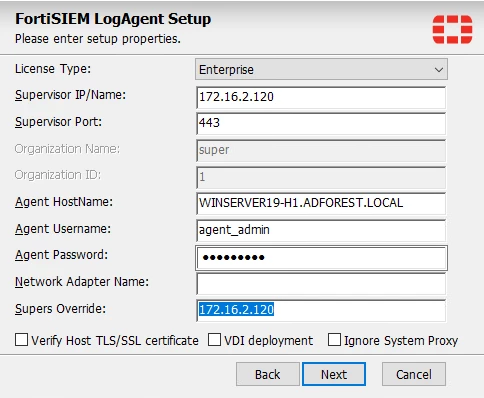The image size is (484, 398).
Task: Proceed with the Next button
Action: [334, 374]
